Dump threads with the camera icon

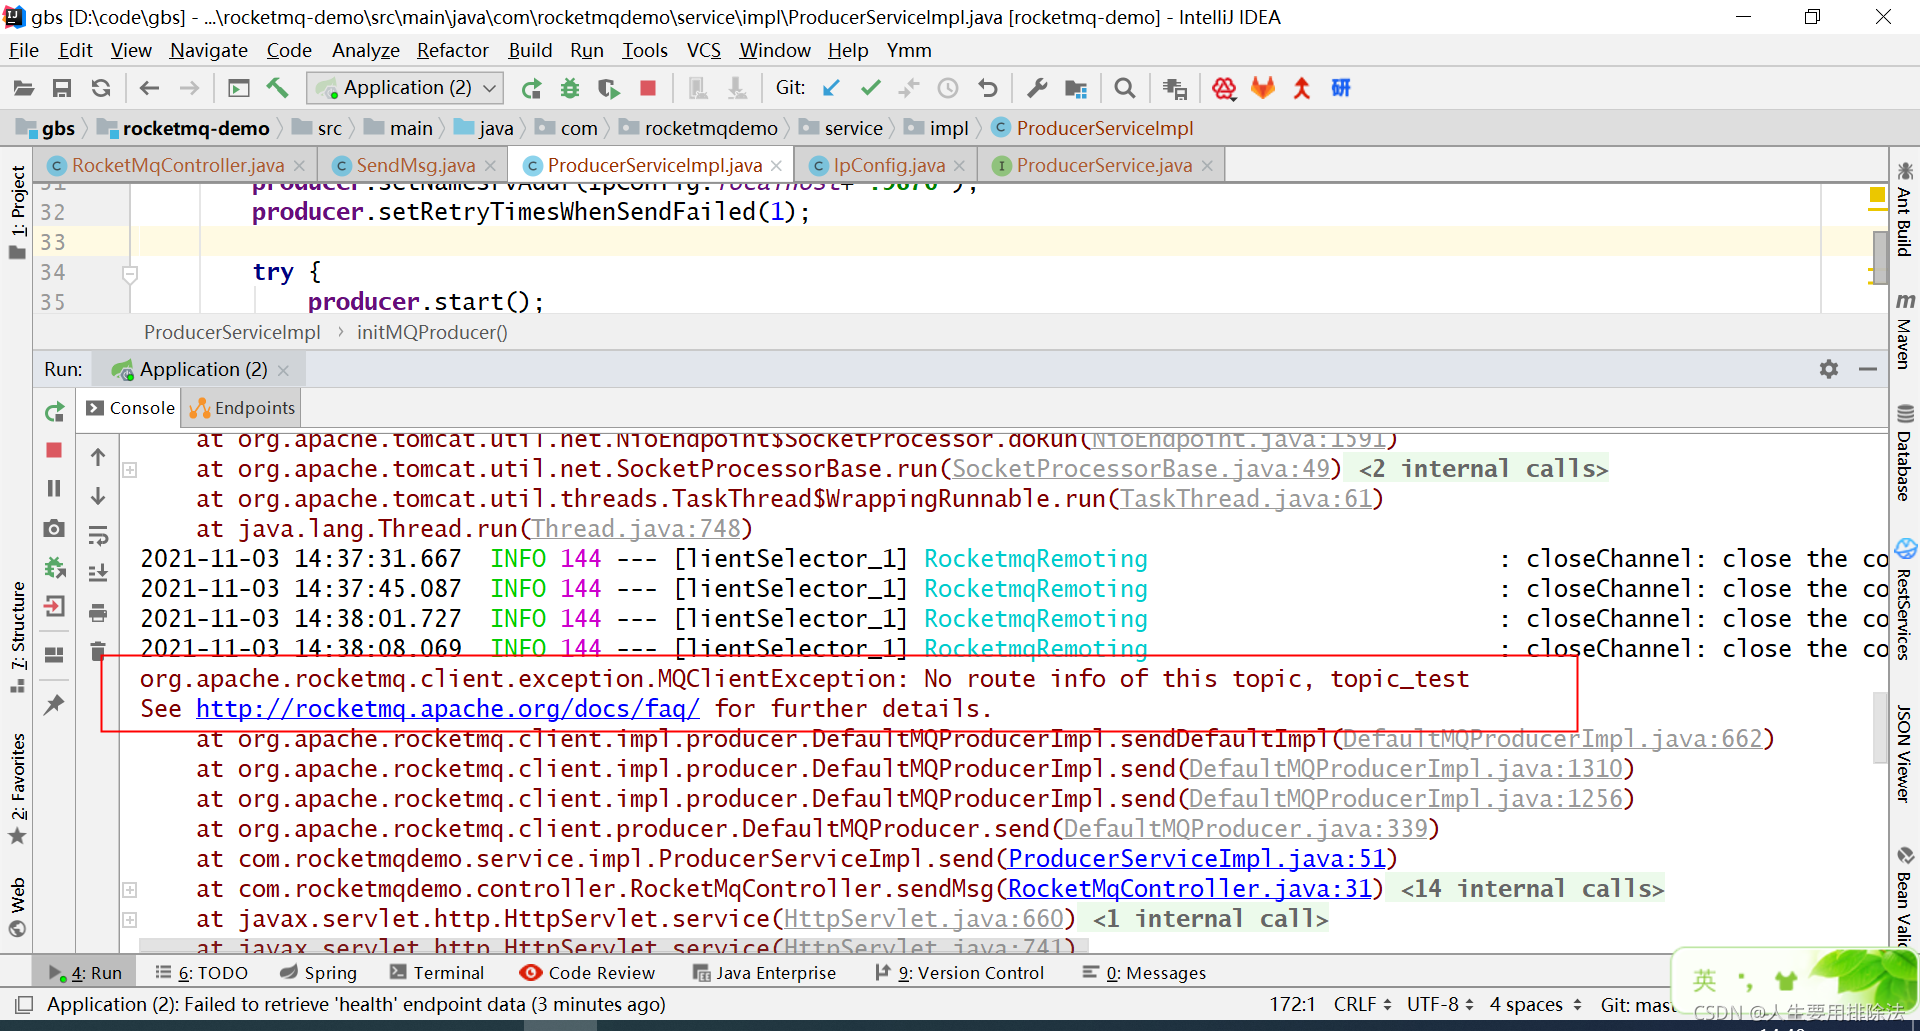(54, 528)
